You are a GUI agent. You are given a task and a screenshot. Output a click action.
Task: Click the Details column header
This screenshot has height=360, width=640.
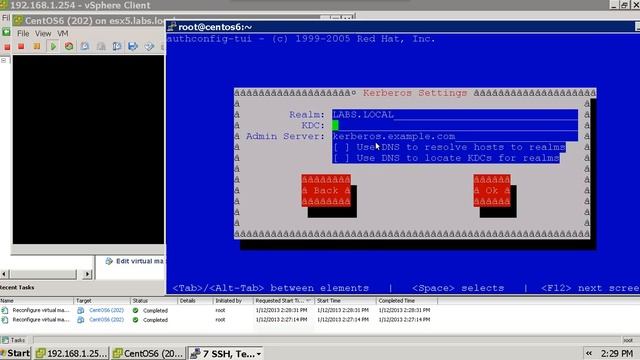[x=195, y=301]
